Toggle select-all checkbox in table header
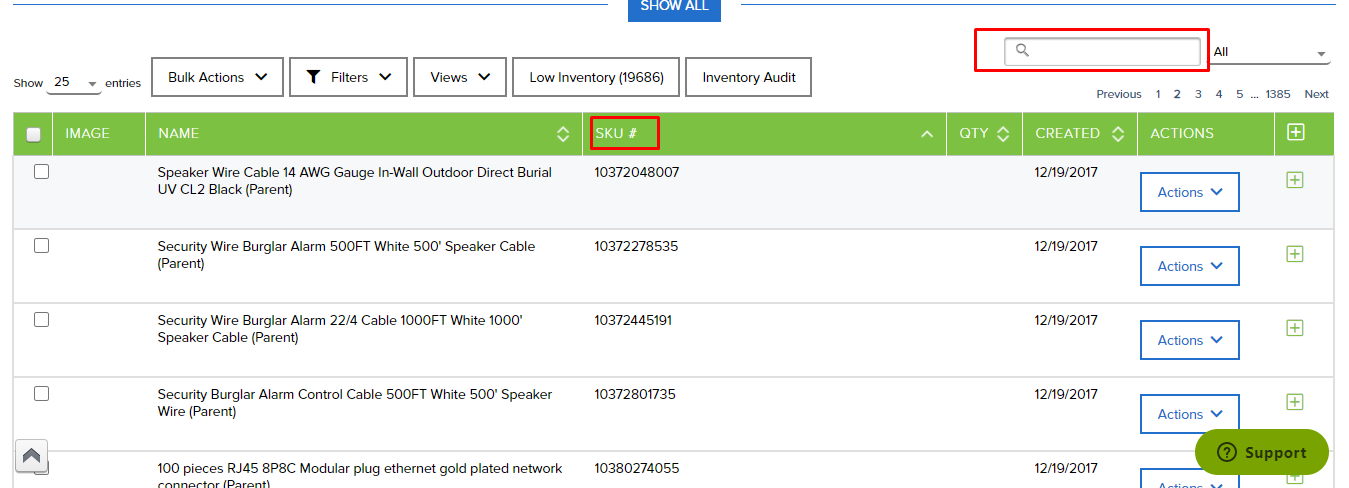1349x488 pixels. [33, 134]
